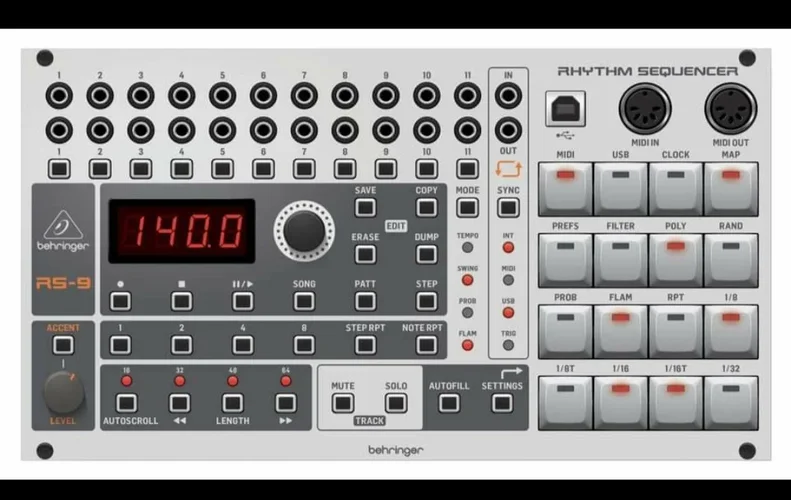Image resolution: width=791 pixels, height=500 pixels.
Task: Select track 11 button under jacks
Action: (x=467, y=169)
